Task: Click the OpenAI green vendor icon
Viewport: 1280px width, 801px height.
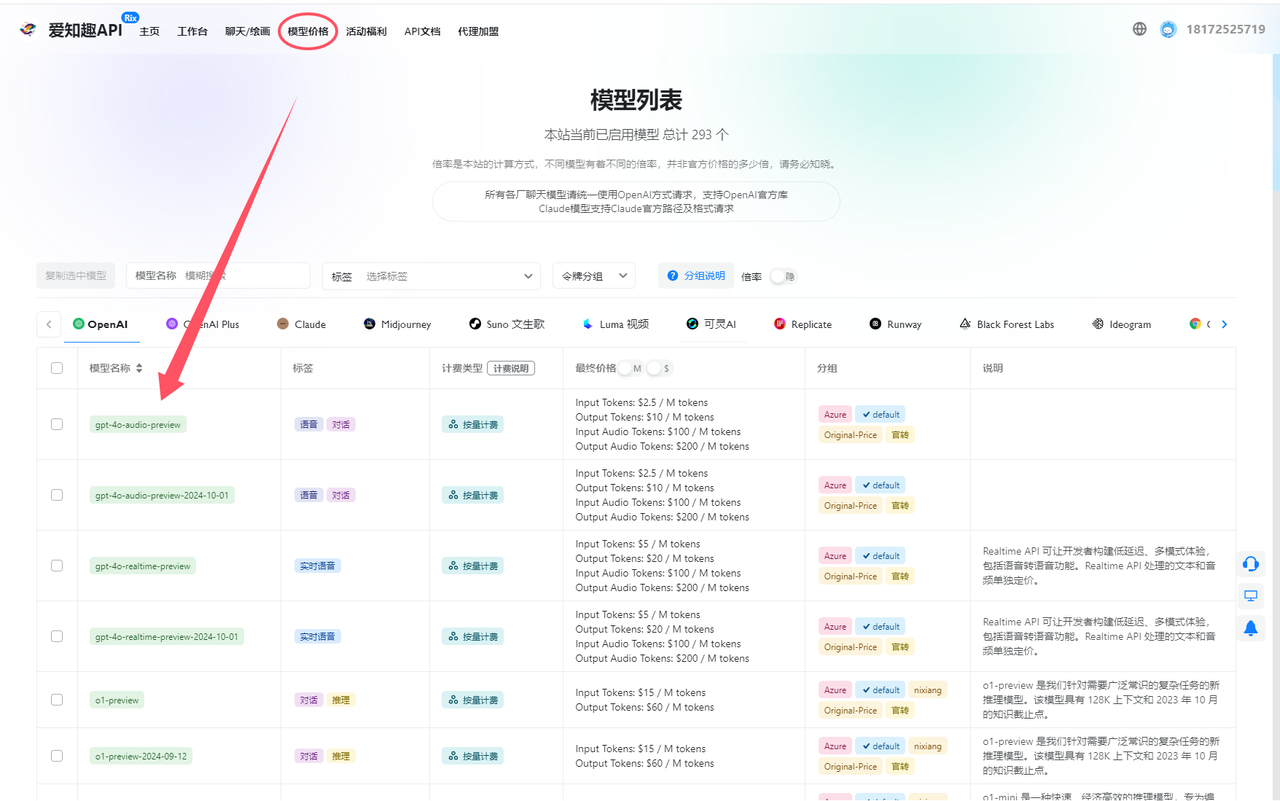Action: pos(79,324)
